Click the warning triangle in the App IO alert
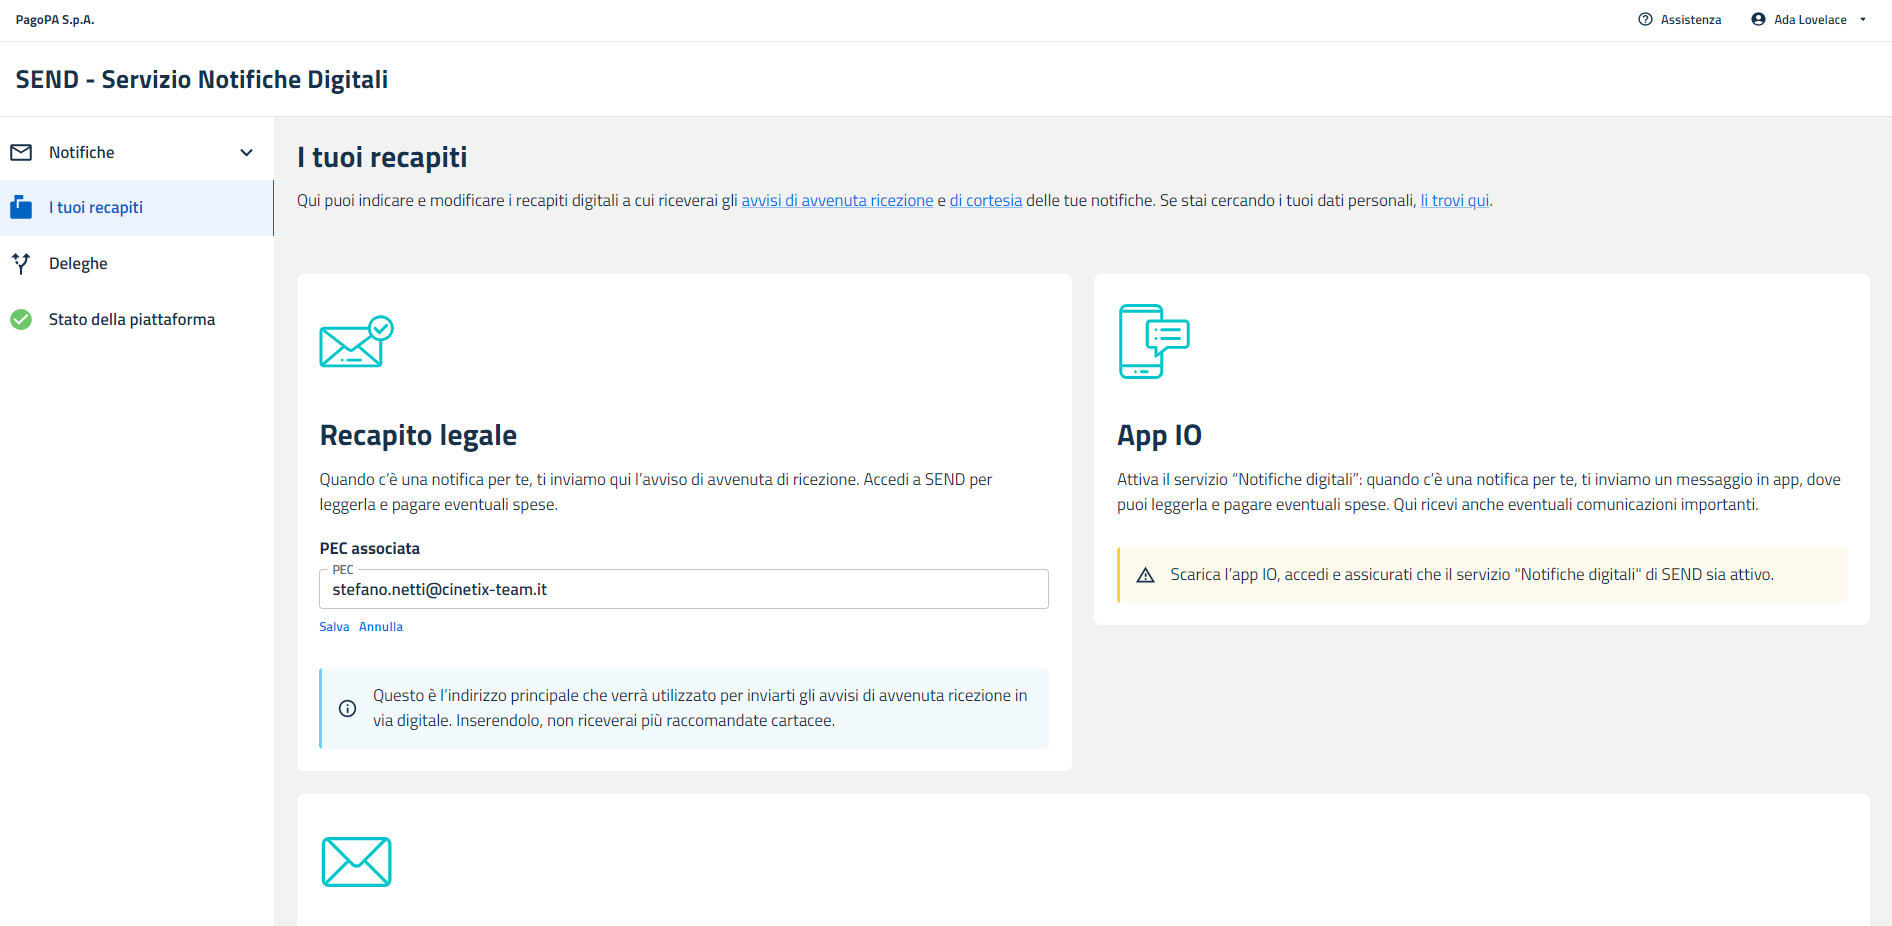The image size is (1892, 926). tap(1146, 575)
